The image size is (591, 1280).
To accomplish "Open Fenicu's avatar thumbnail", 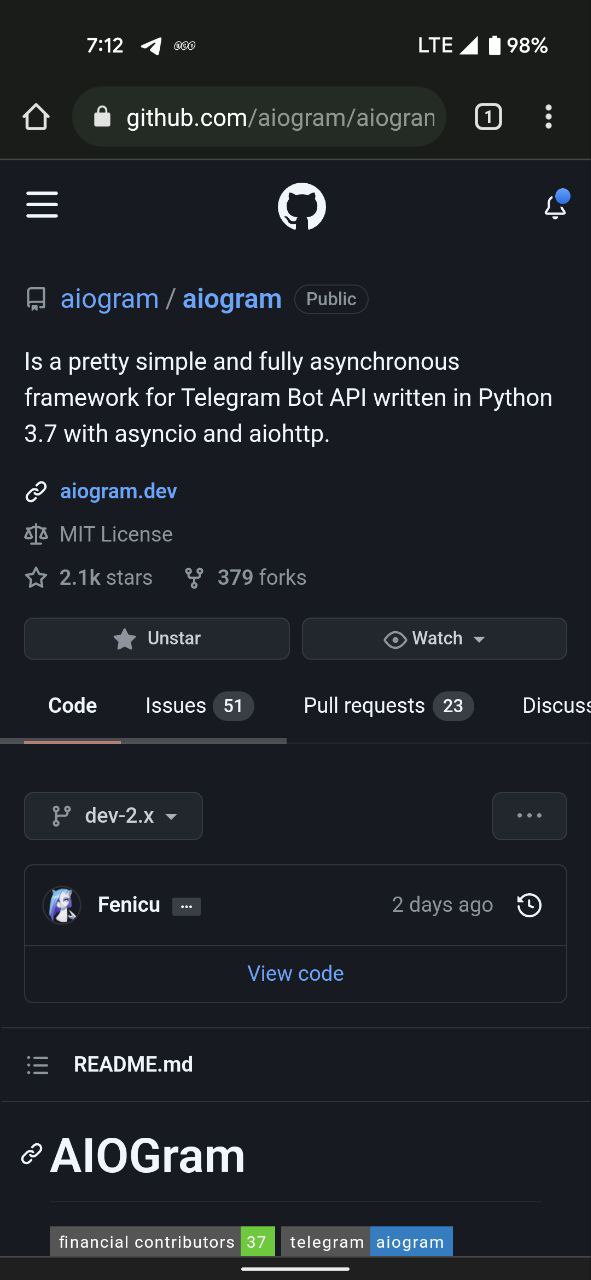I will point(62,905).
